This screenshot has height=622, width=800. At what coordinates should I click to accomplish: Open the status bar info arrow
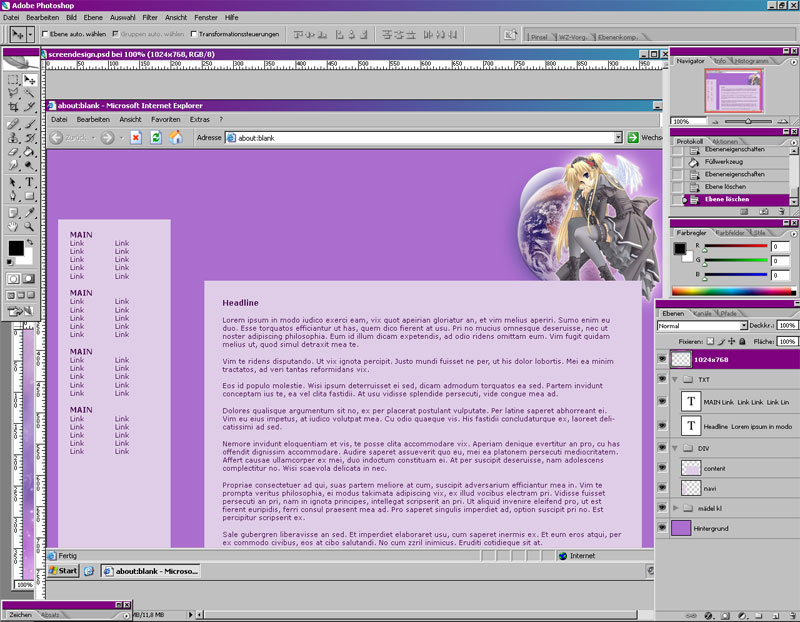pos(191,615)
